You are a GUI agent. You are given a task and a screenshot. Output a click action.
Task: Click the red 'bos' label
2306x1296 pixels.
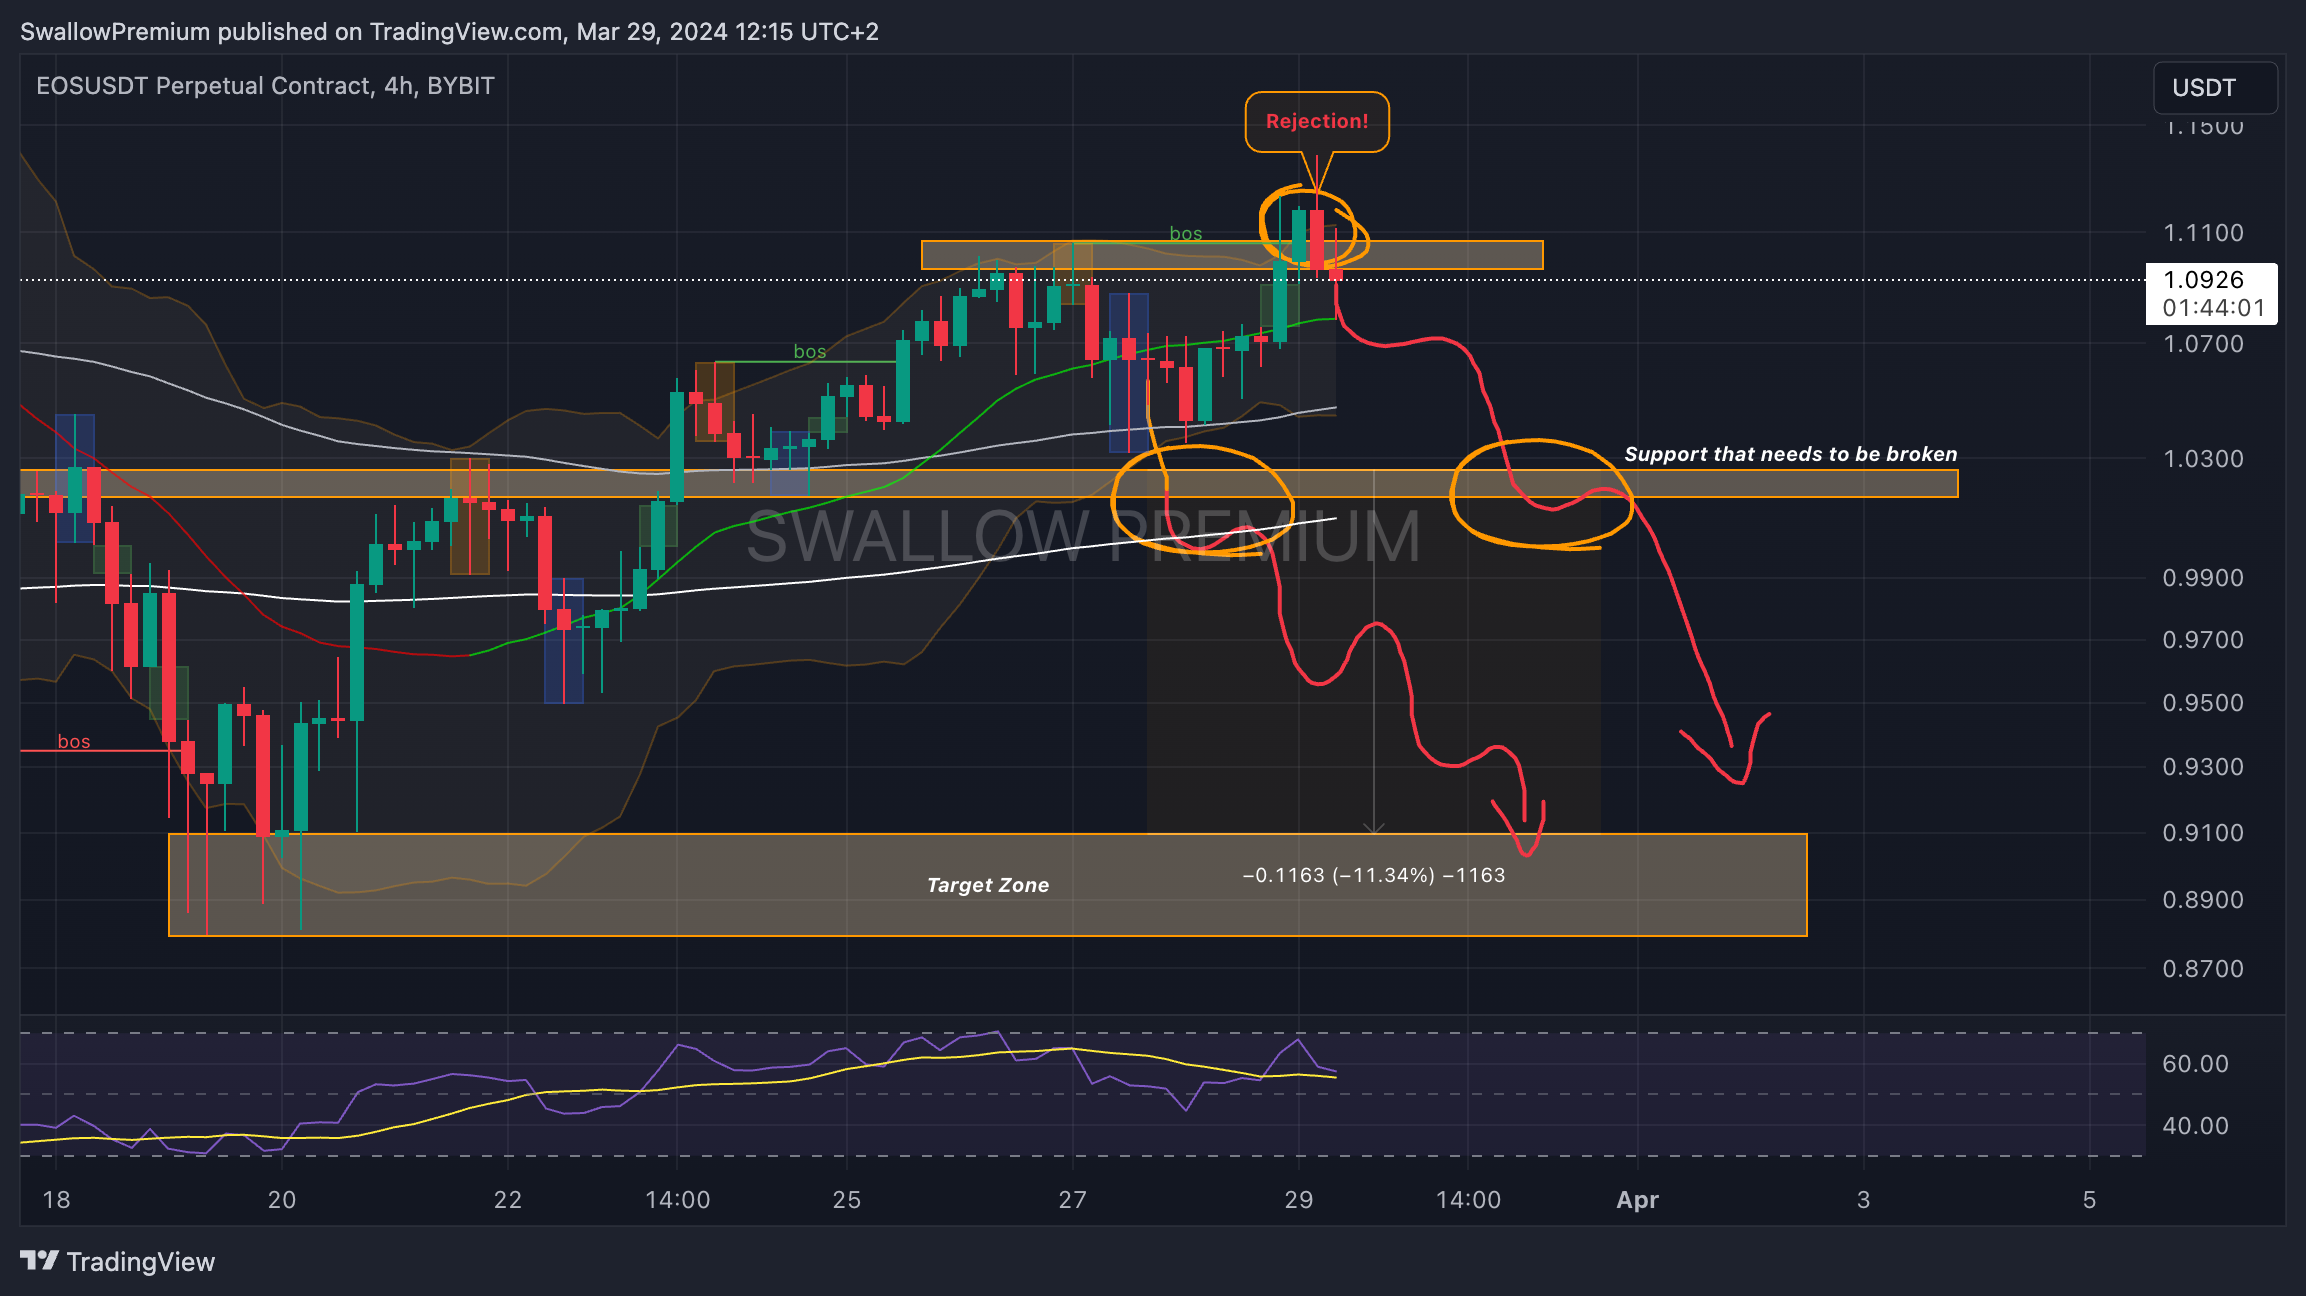click(74, 741)
